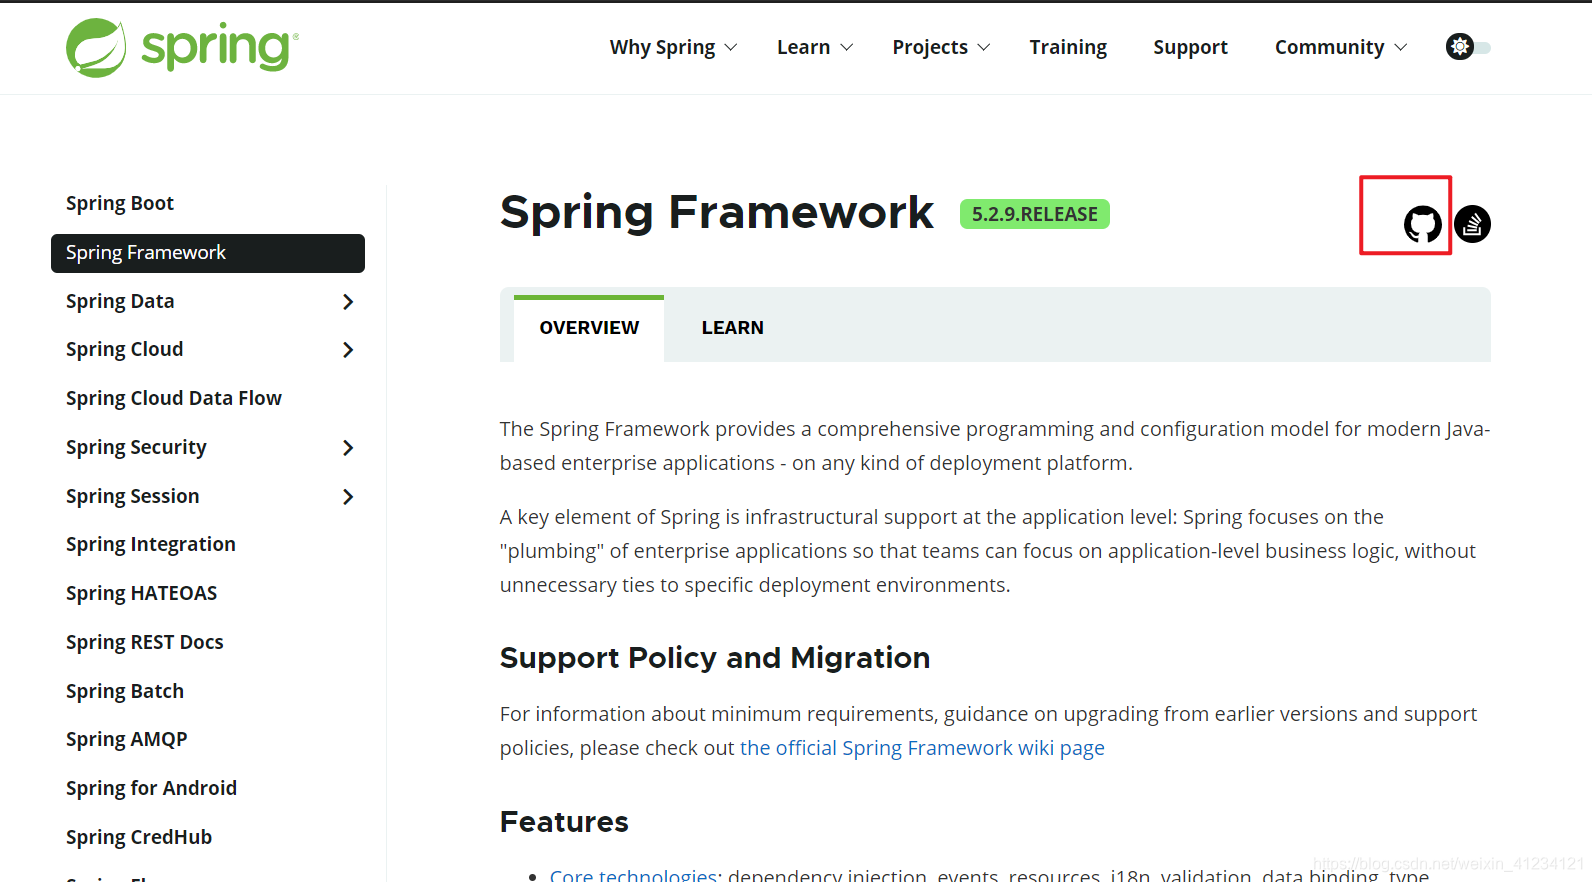Open the Learn dropdown in navigation
This screenshot has height=882, width=1592.
pos(814,47)
